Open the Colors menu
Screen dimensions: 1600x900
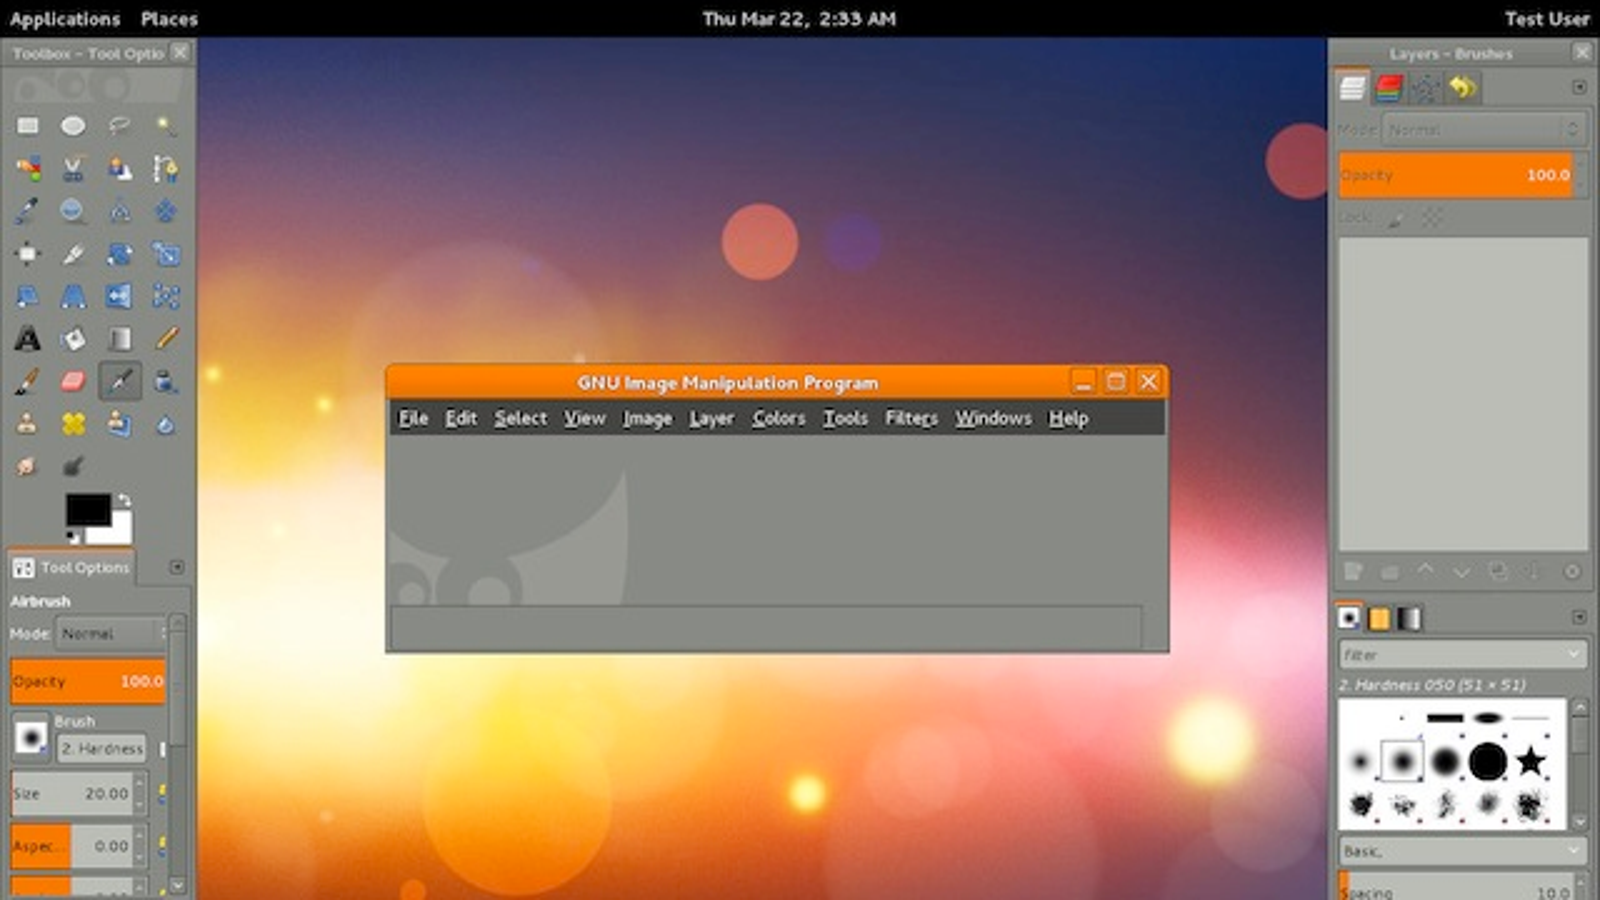778,418
